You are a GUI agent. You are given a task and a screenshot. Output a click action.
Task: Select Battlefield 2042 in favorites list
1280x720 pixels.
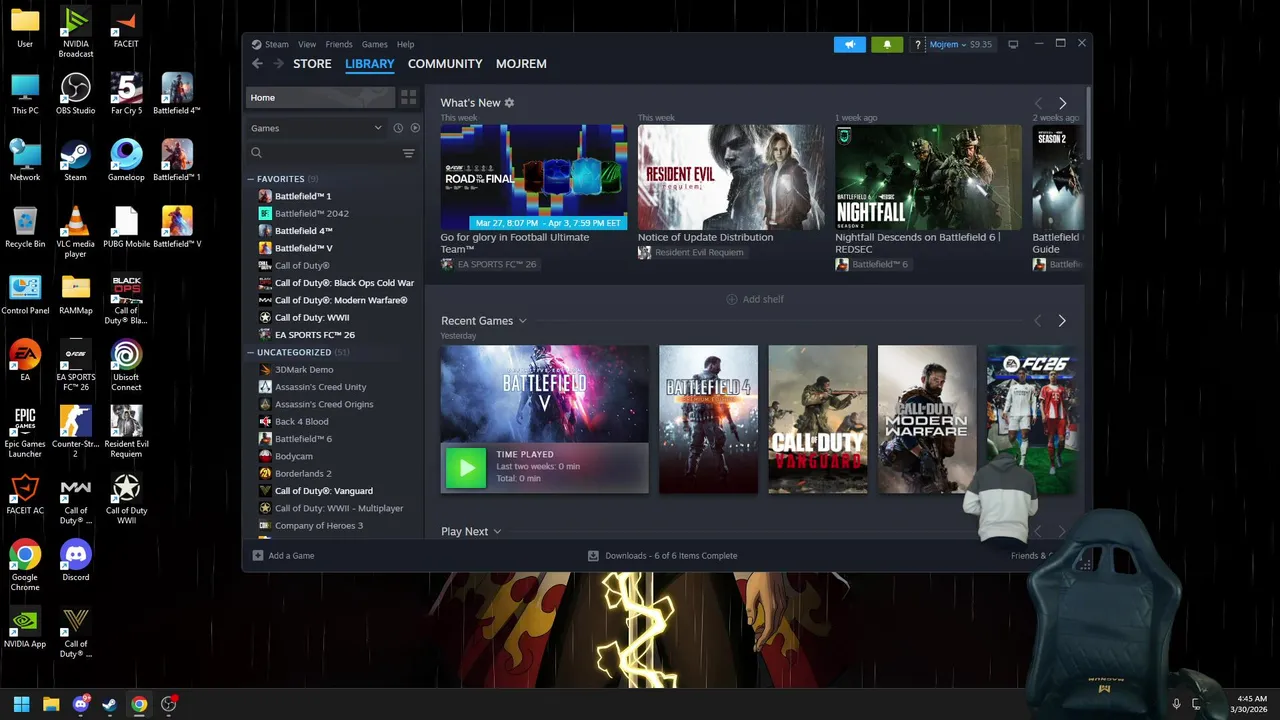point(312,213)
